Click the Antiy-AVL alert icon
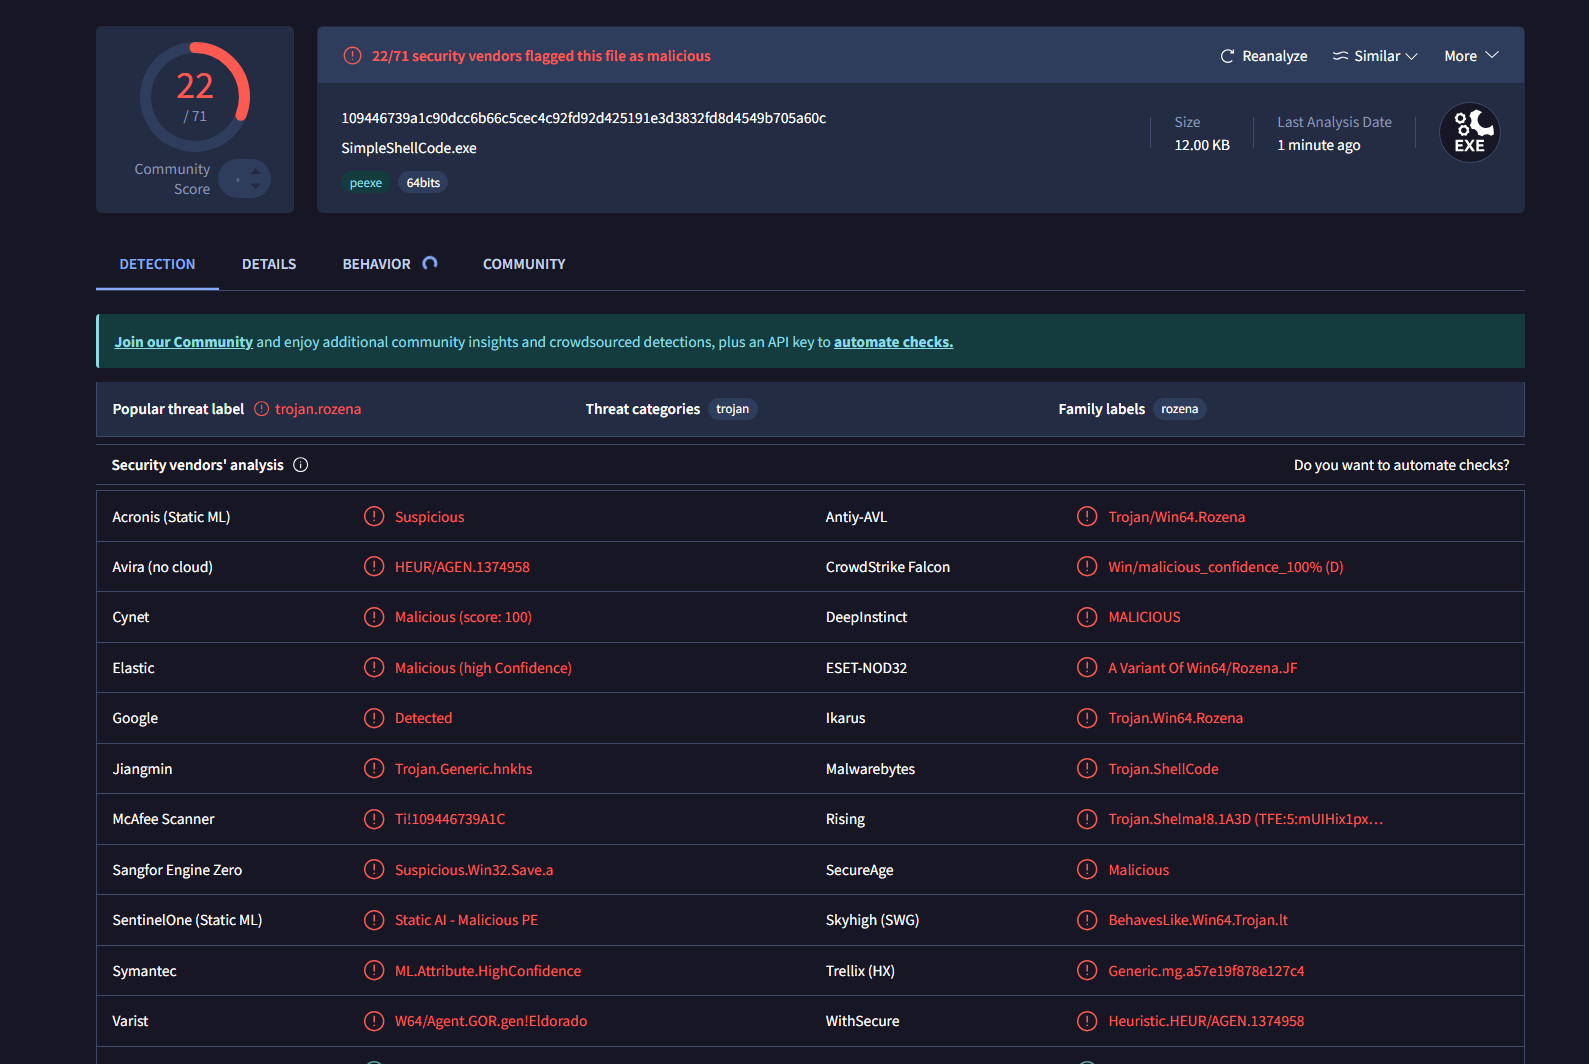This screenshot has width=1589, height=1064. 1087,516
